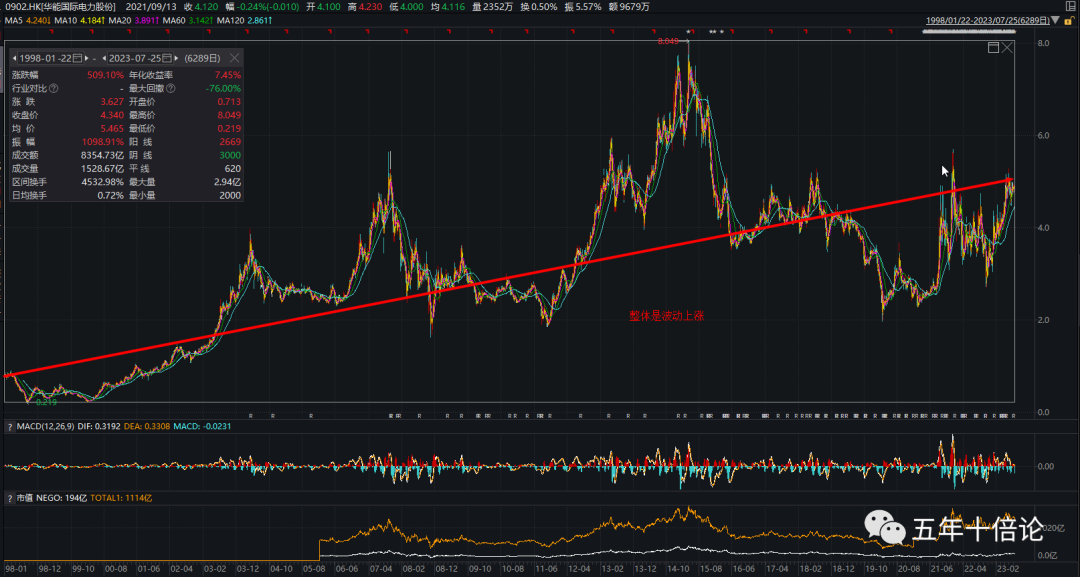Select the DIF: 0.3192 value
The height and width of the screenshot is (577, 1080).
coord(99,427)
